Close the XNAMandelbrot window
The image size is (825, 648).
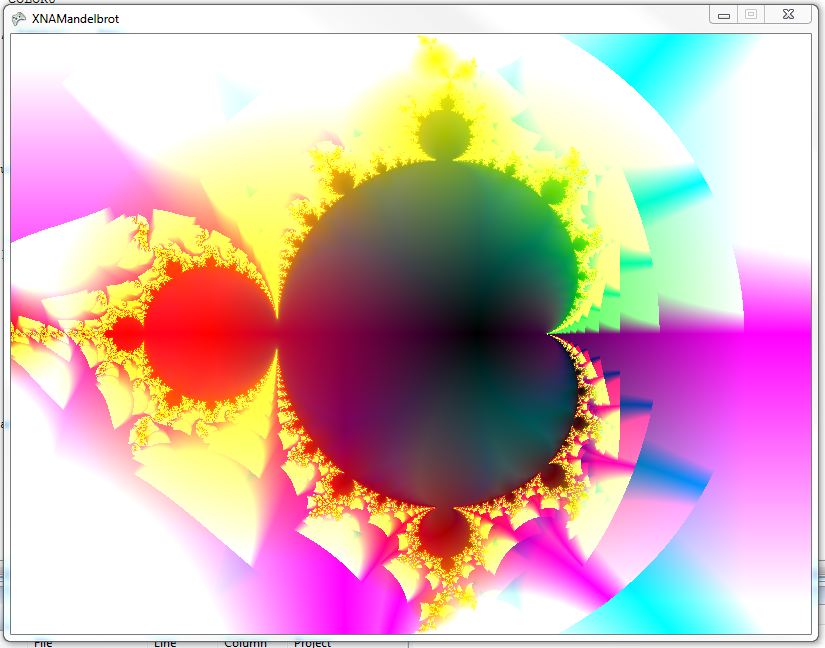[x=788, y=14]
